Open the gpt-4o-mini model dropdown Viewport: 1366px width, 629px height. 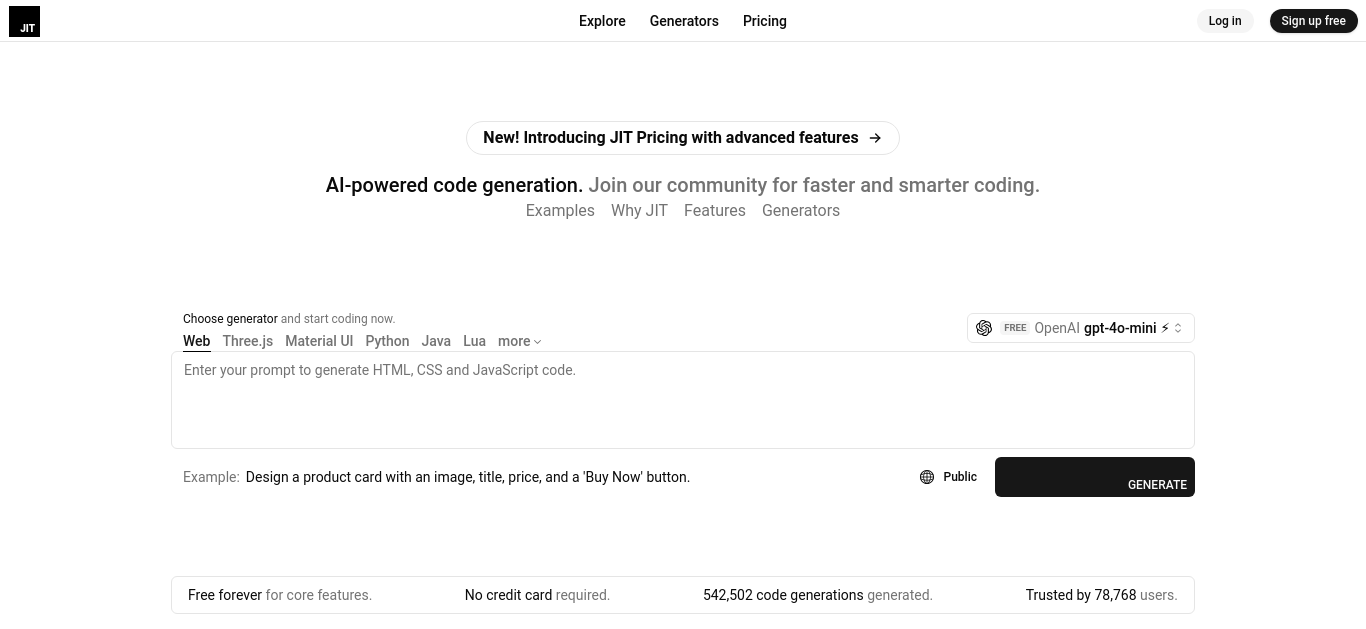(x=1080, y=328)
